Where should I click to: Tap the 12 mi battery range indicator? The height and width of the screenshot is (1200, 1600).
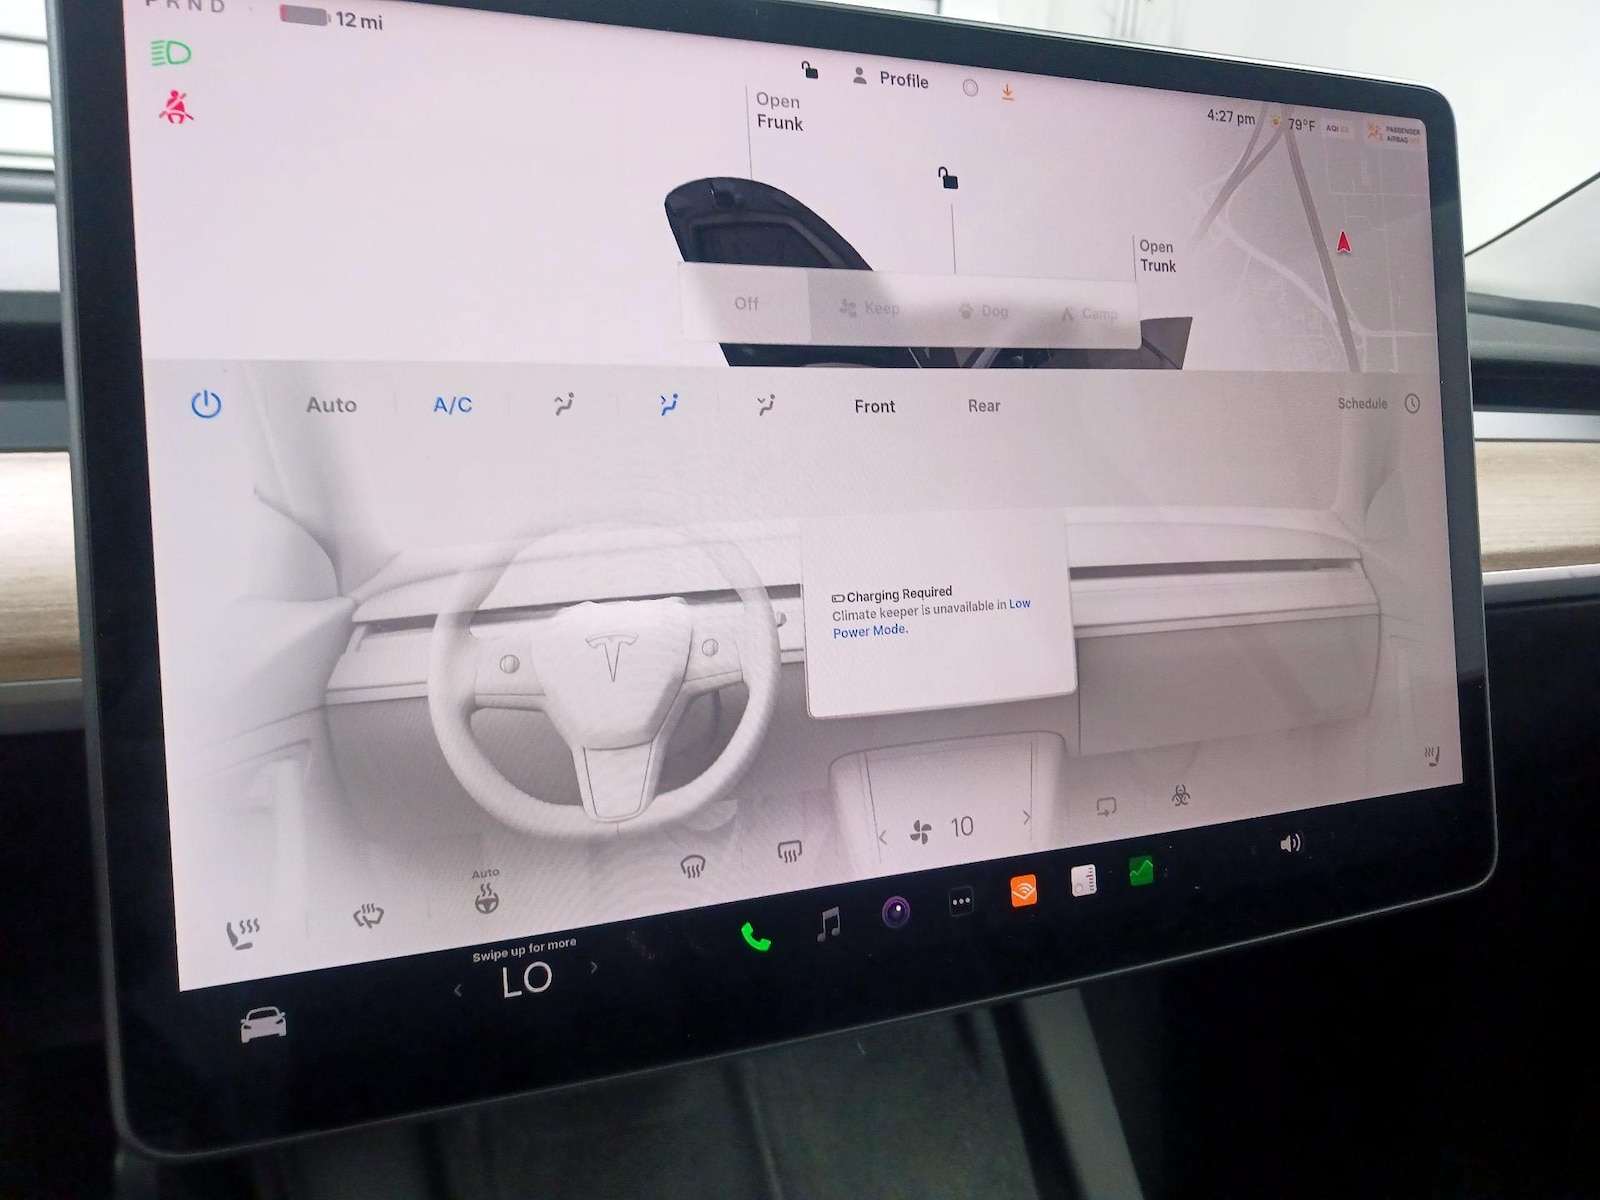332,18
